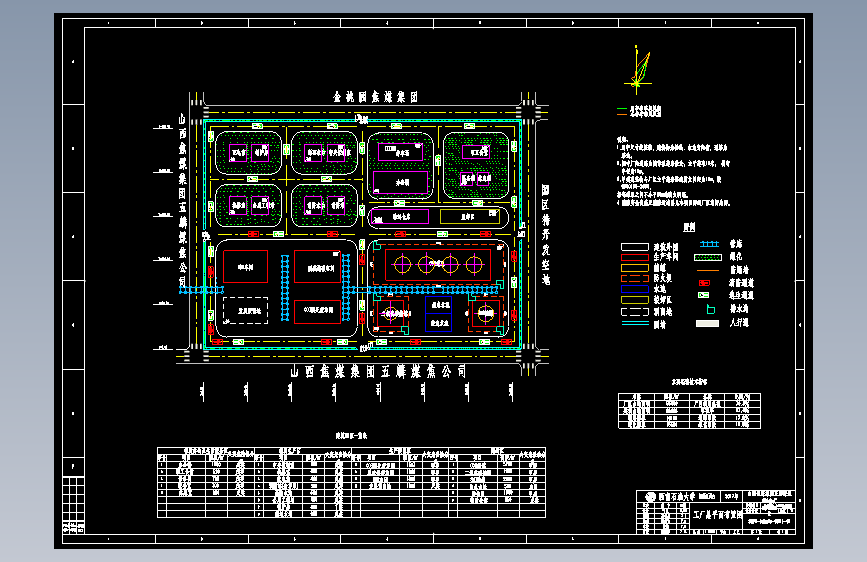Select the cyan drainage ditch legend symbol

[711, 309]
